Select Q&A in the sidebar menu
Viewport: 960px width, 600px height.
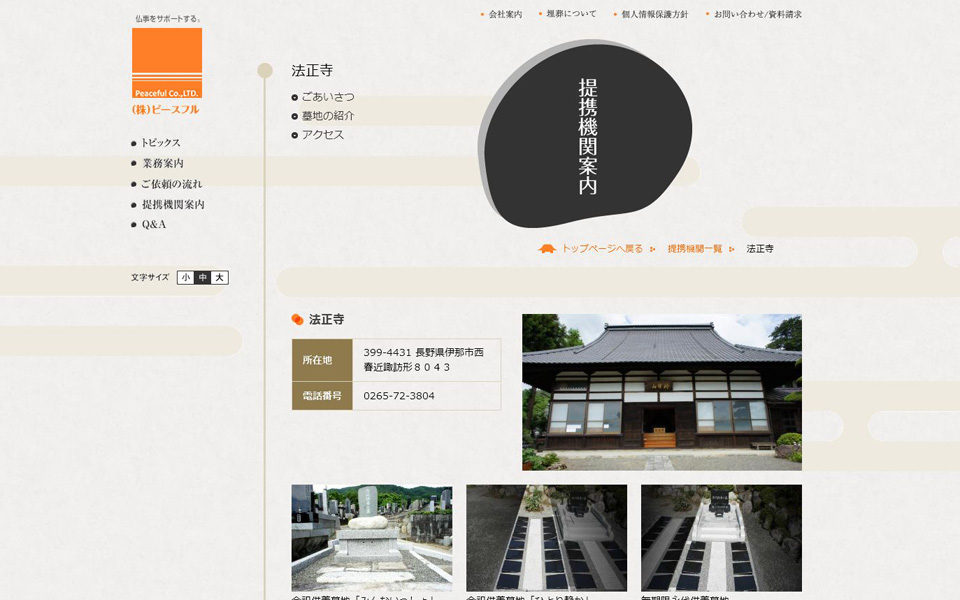(x=154, y=225)
